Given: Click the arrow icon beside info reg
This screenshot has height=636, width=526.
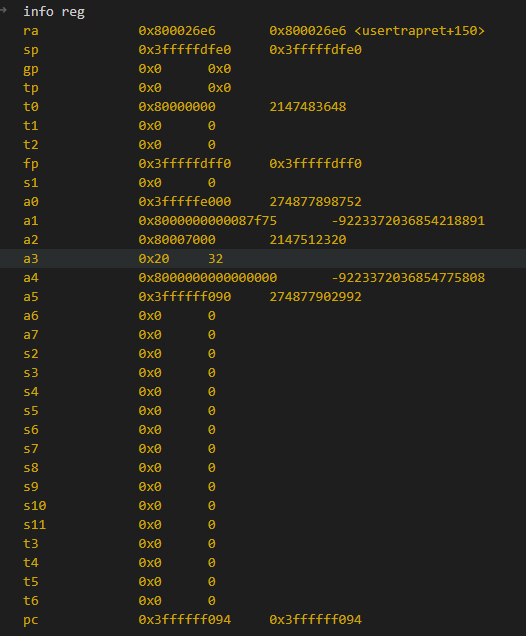Looking at the screenshot, I should 3,10.
